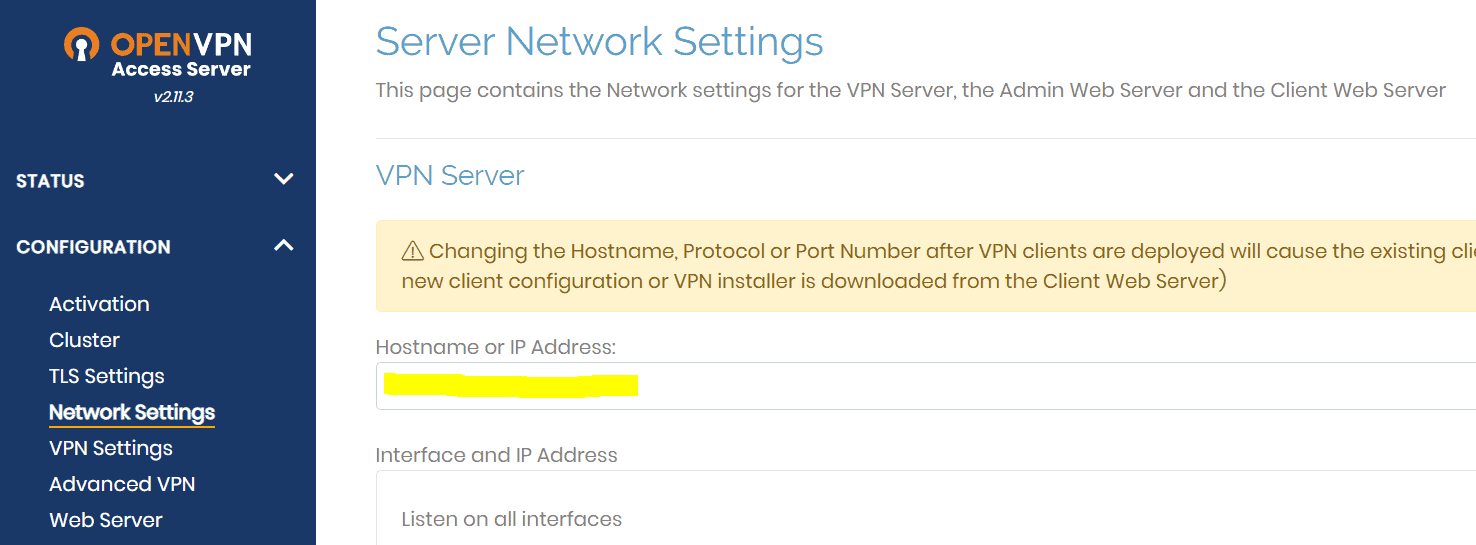Click the STATUS menu heading
The height and width of the screenshot is (545, 1476).
point(50,181)
